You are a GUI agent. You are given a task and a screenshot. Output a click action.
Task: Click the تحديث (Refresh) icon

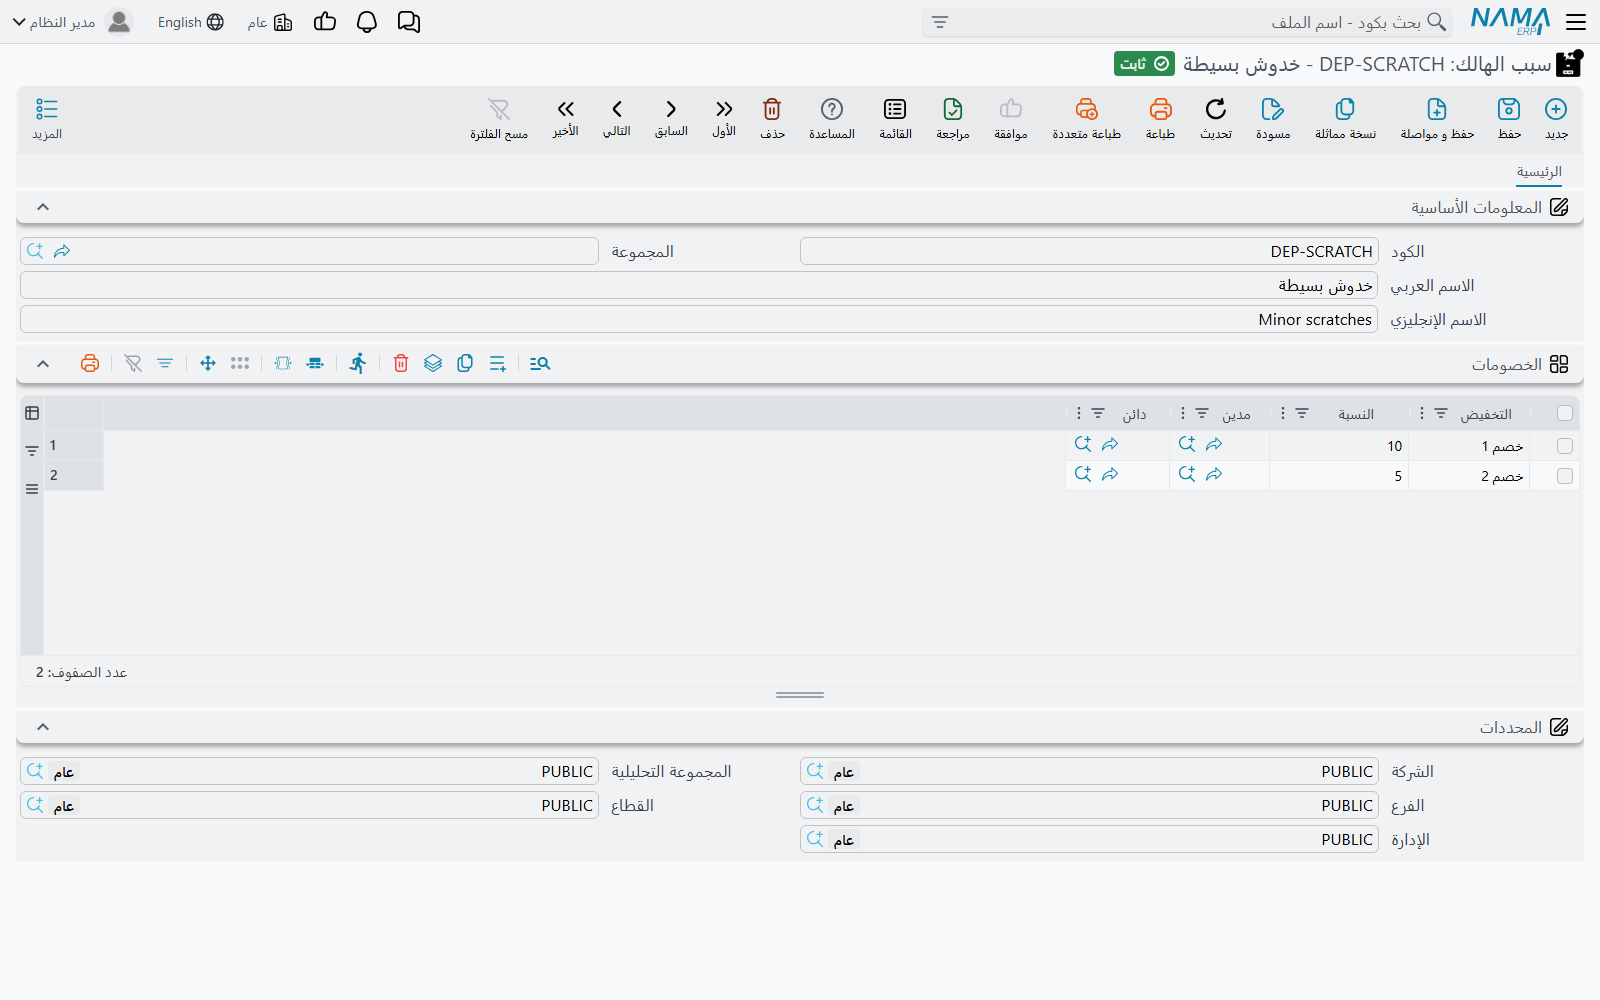pyautogui.click(x=1216, y=109)
